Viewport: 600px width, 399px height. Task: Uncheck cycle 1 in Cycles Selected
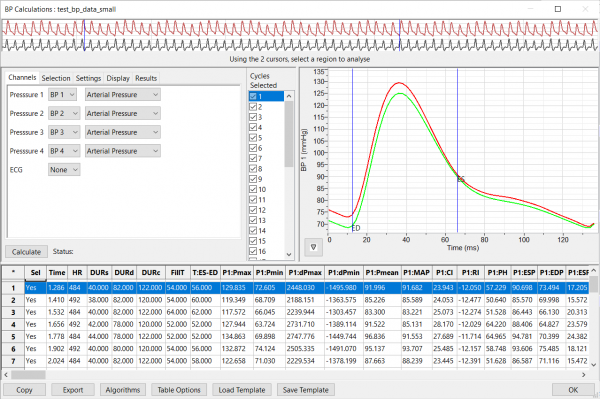click(x=253, y=96)
